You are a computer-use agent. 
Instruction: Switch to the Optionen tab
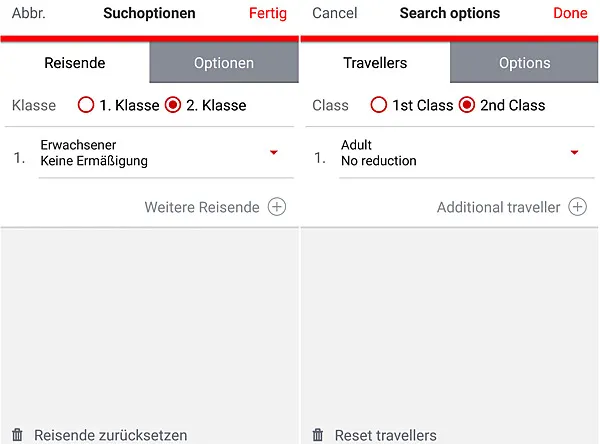coord(224,63)
